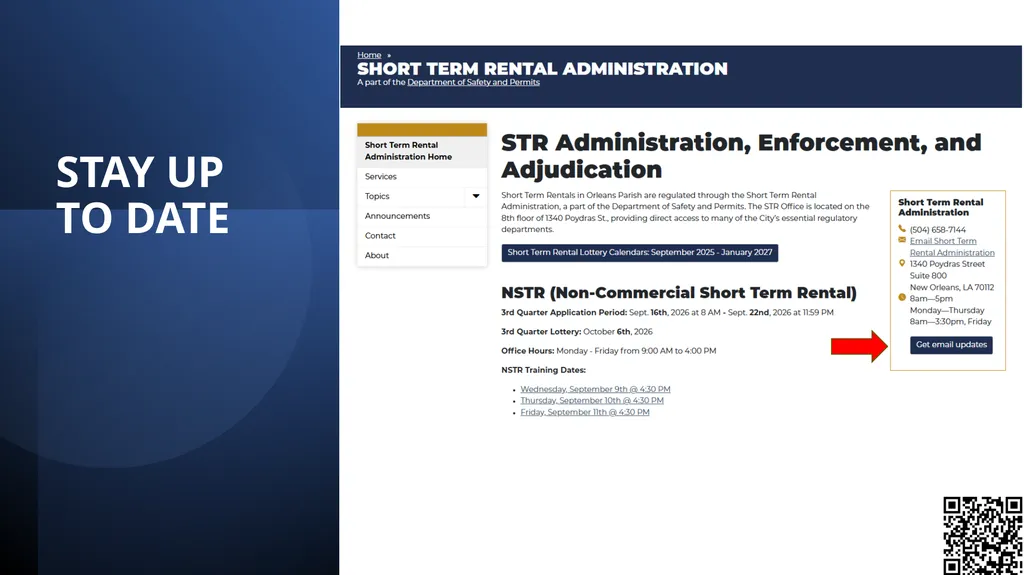Screen dimensions: 1024x575
Task: Click the NSTR Training Dates label
Action: [x=543, y=370]
